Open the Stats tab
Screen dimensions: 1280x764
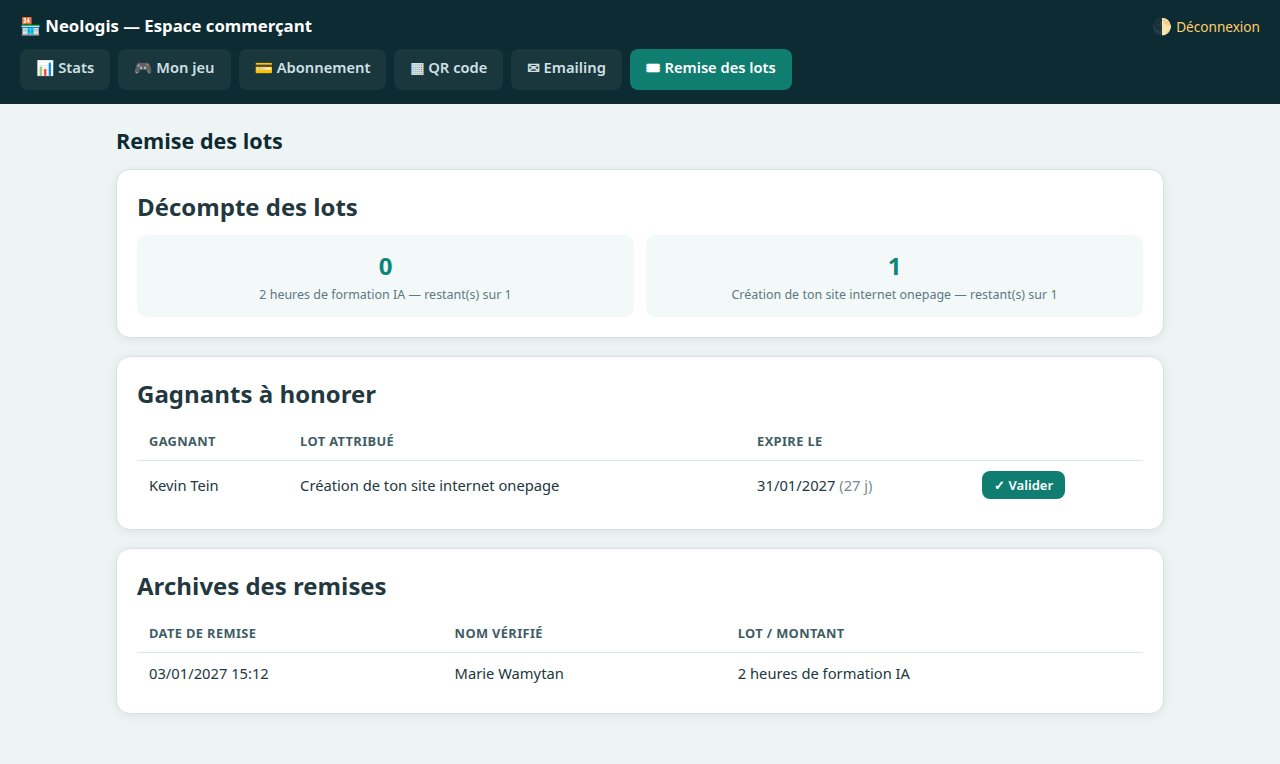tap(65, 69)
